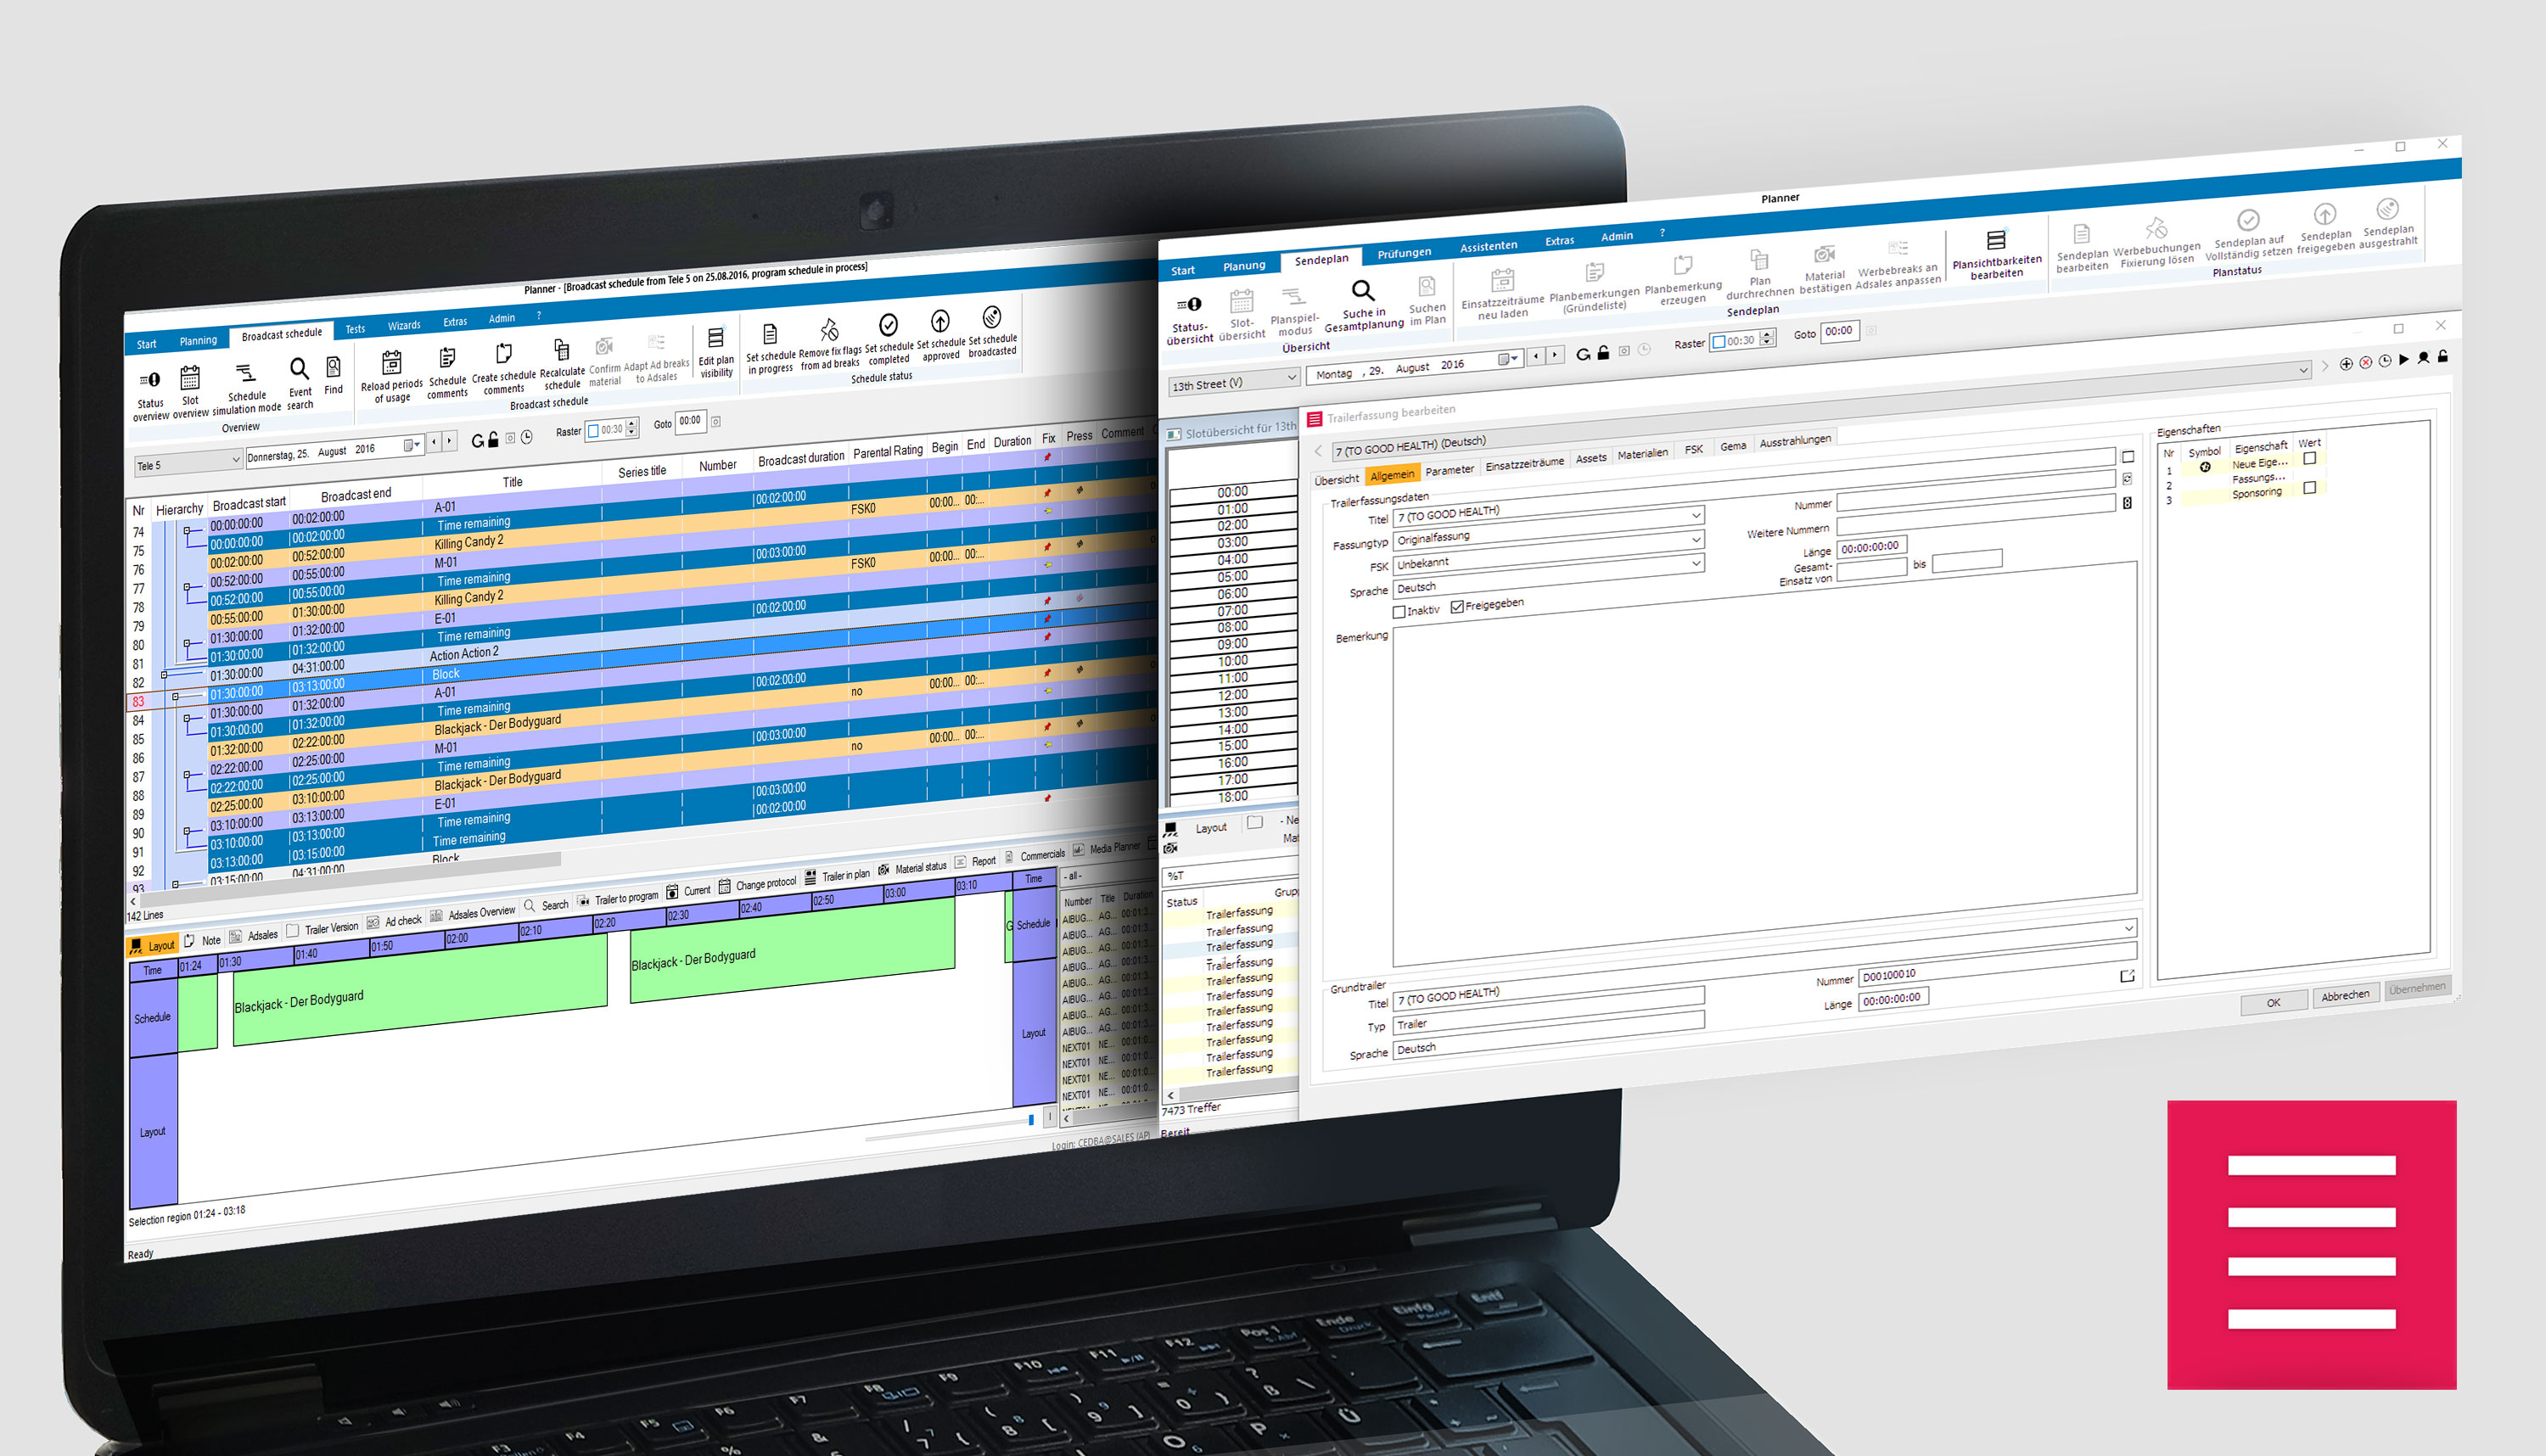
Task: Click Set schedule approved icon
Action: click(940, 321)
